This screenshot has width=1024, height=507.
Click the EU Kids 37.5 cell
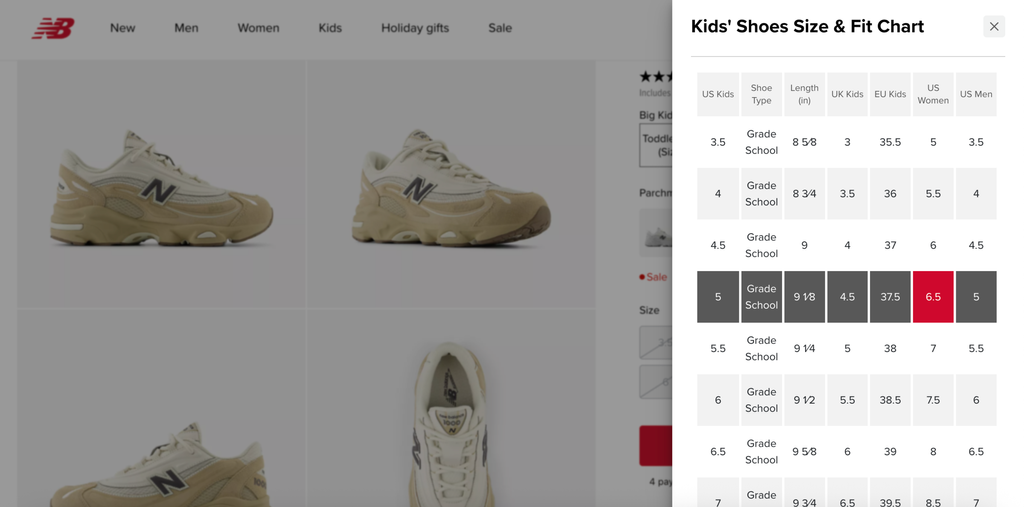coord(890,297)
